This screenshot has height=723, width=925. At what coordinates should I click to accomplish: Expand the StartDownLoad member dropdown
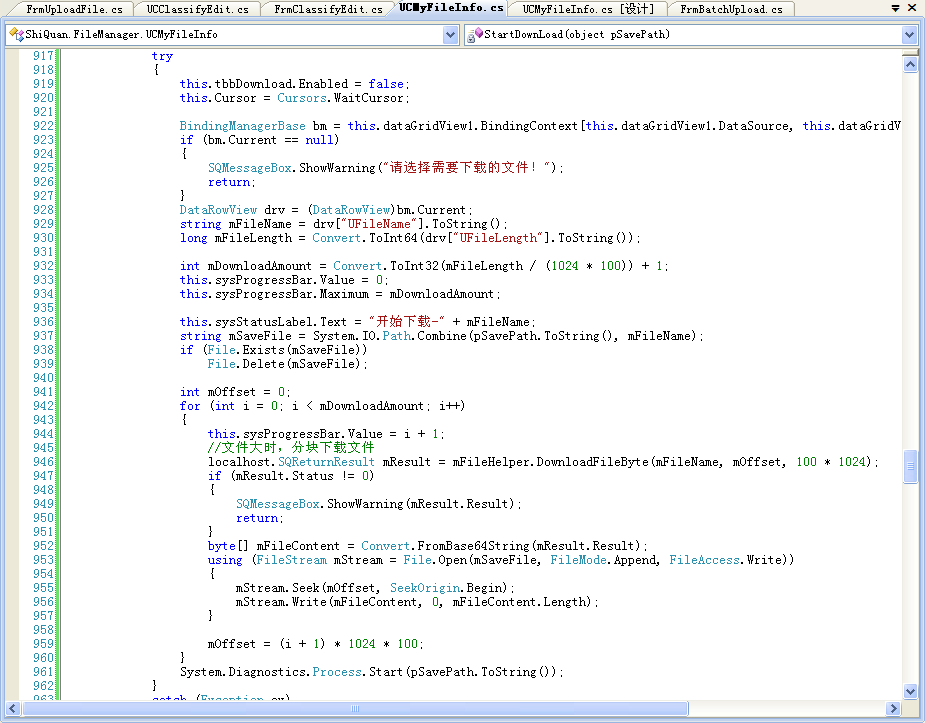[909, 35]
